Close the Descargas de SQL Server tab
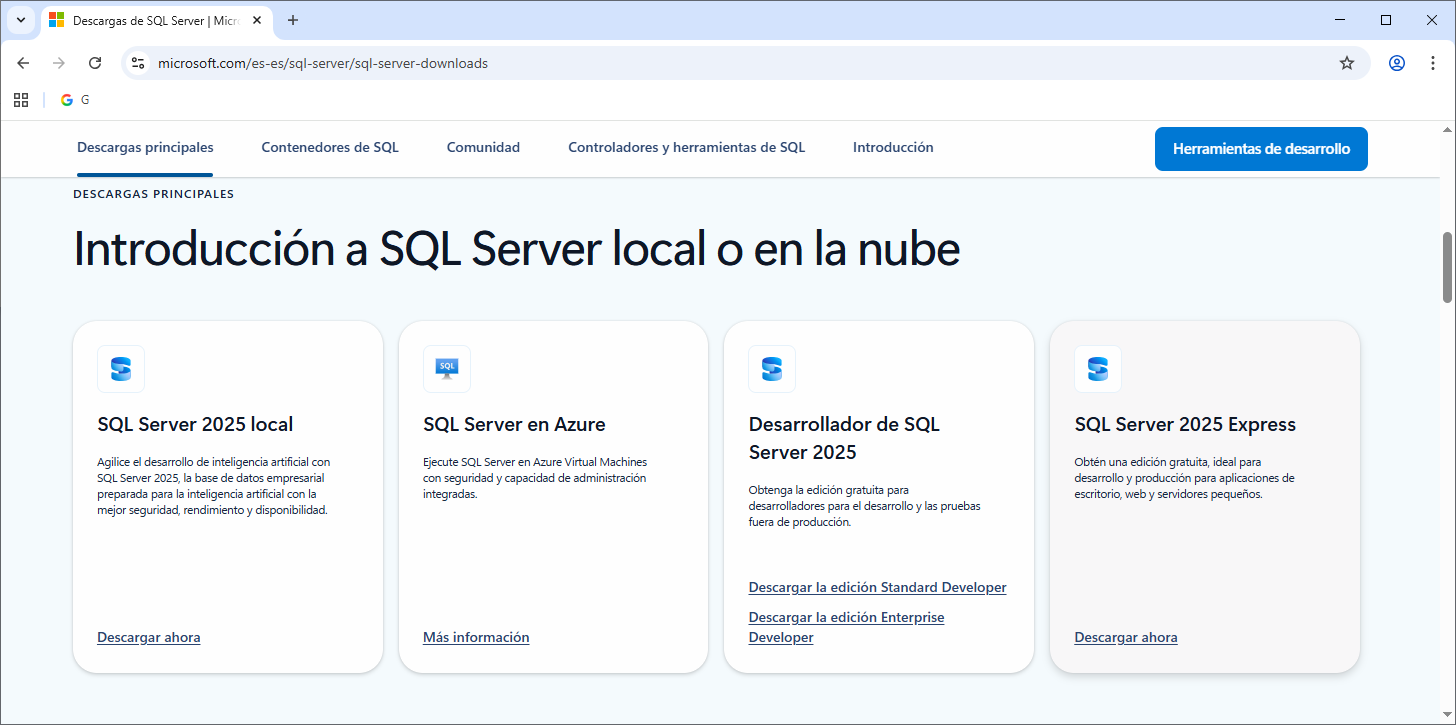 (259, 20)
